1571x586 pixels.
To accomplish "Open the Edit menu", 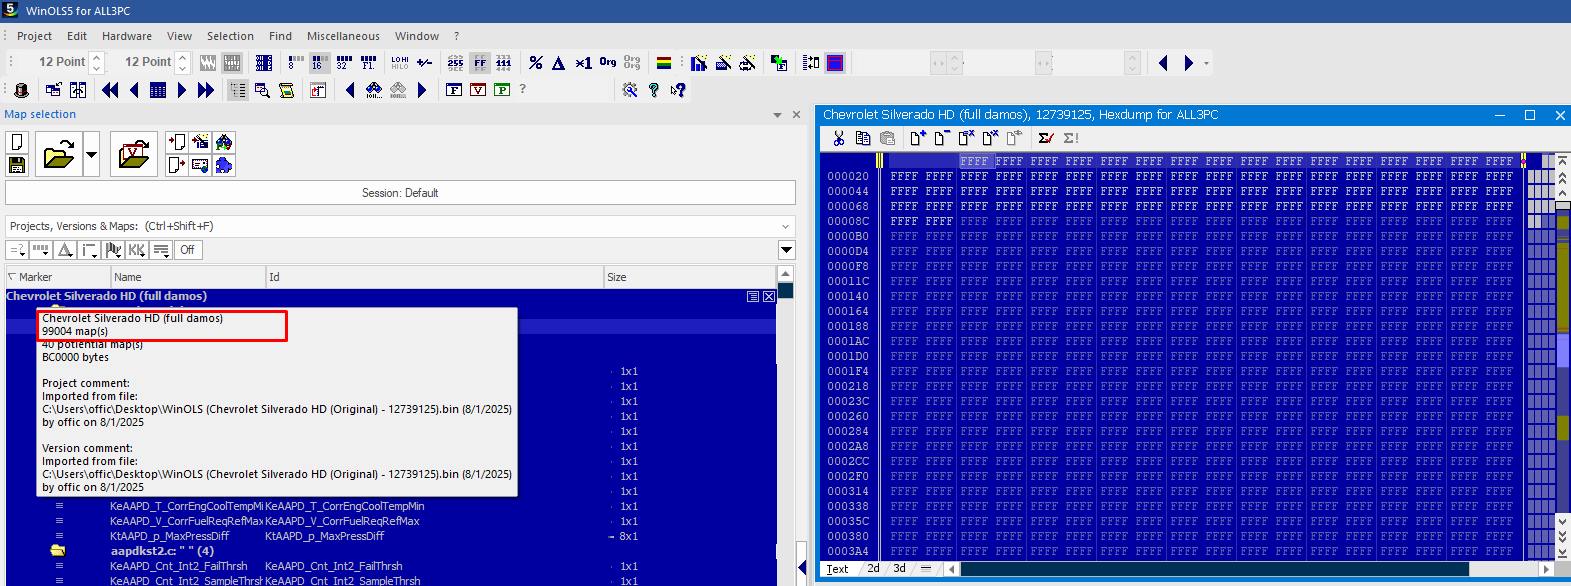I will coord(77,36).
